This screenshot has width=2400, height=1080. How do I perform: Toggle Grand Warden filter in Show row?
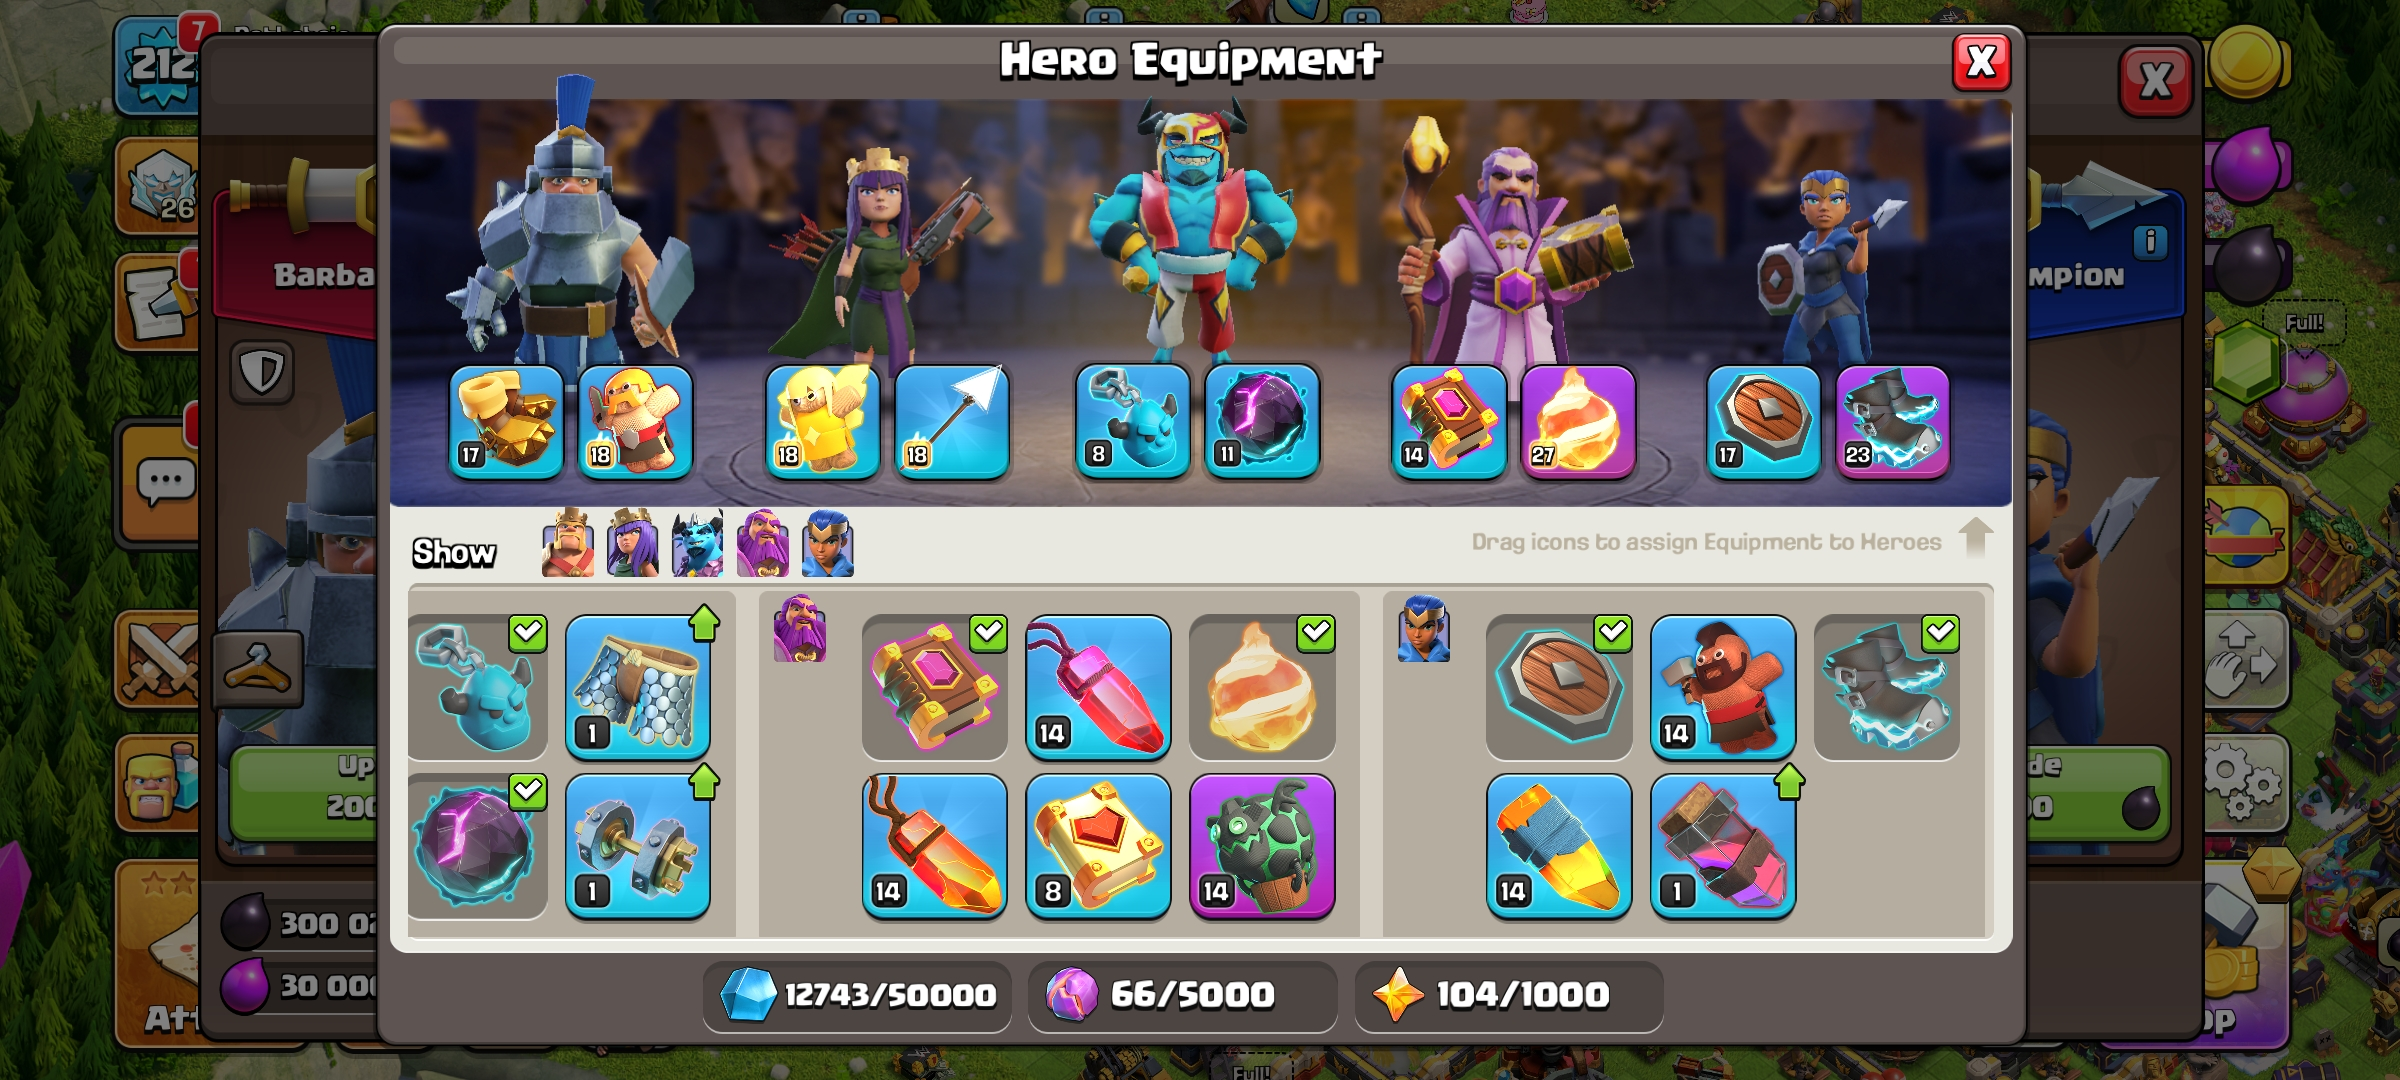[762, 543]
